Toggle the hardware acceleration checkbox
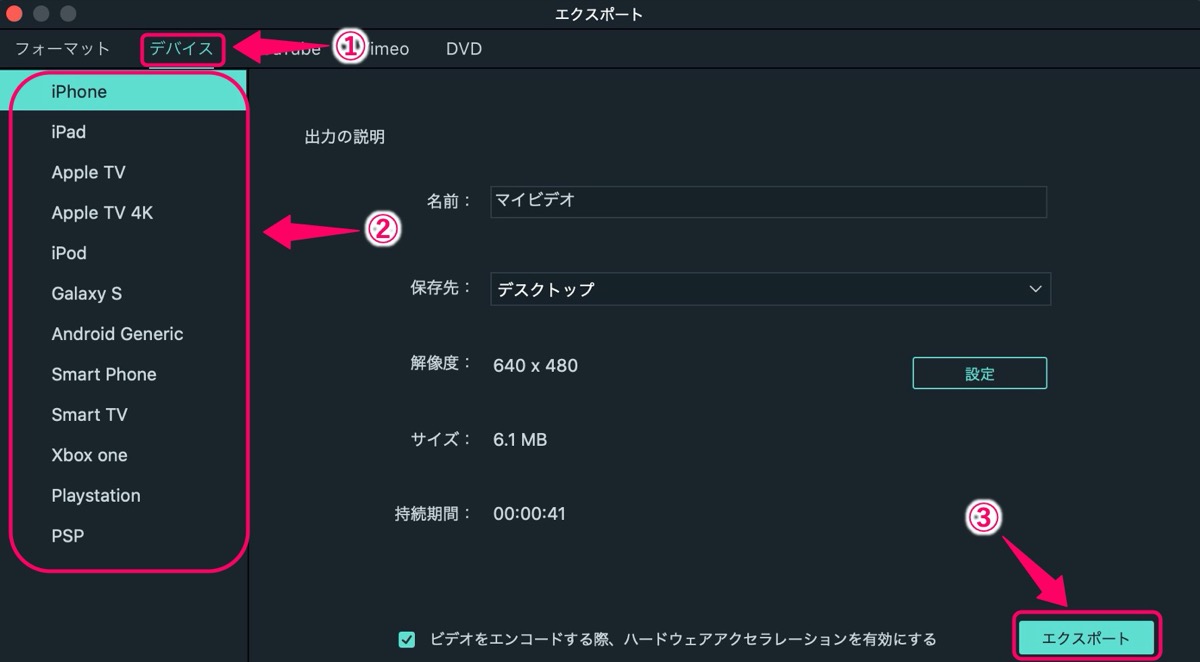The image size is (1200, 662). pyautogui.click(x=406, y=639)
